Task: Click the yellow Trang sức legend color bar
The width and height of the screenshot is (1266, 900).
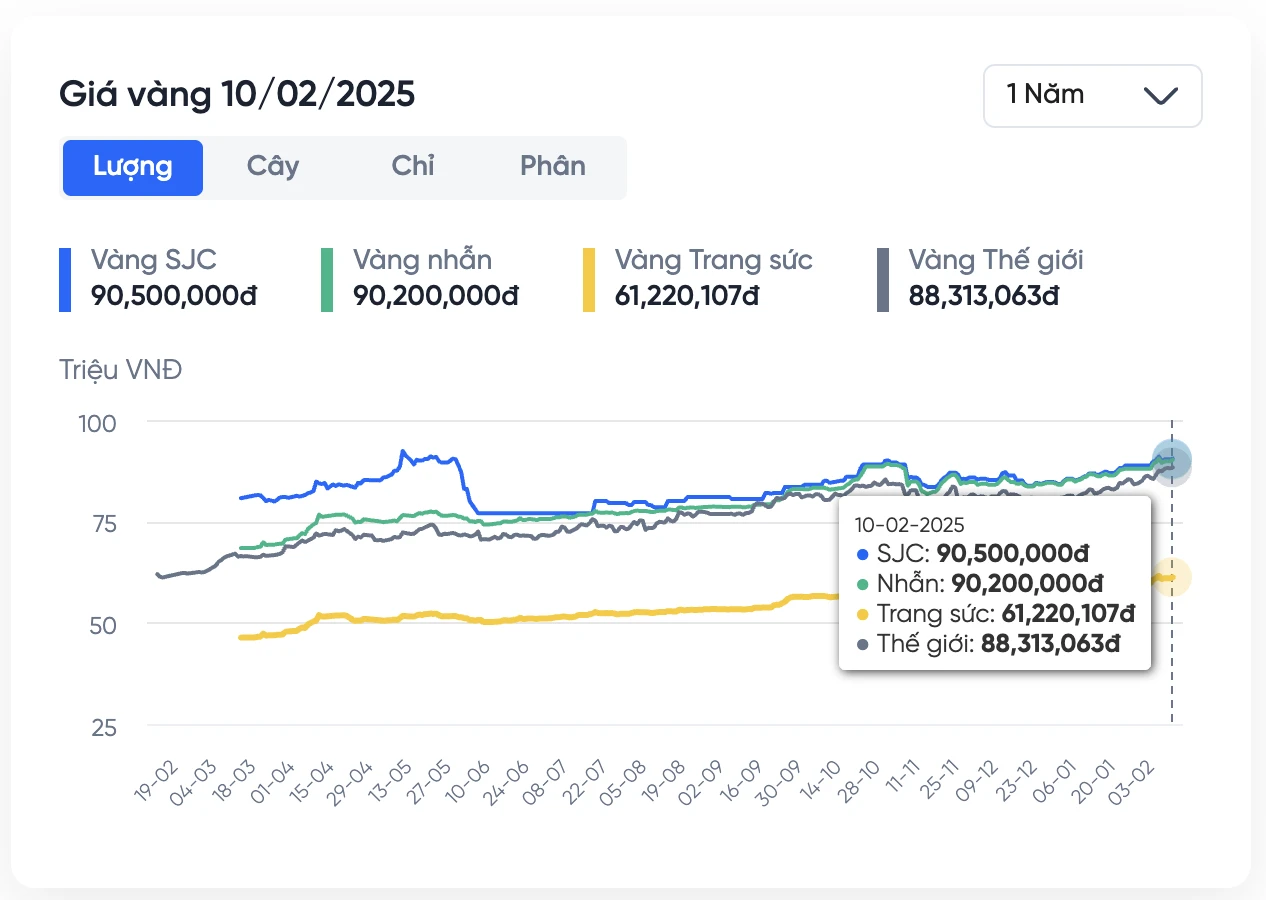Action: (x=589, y=279)
